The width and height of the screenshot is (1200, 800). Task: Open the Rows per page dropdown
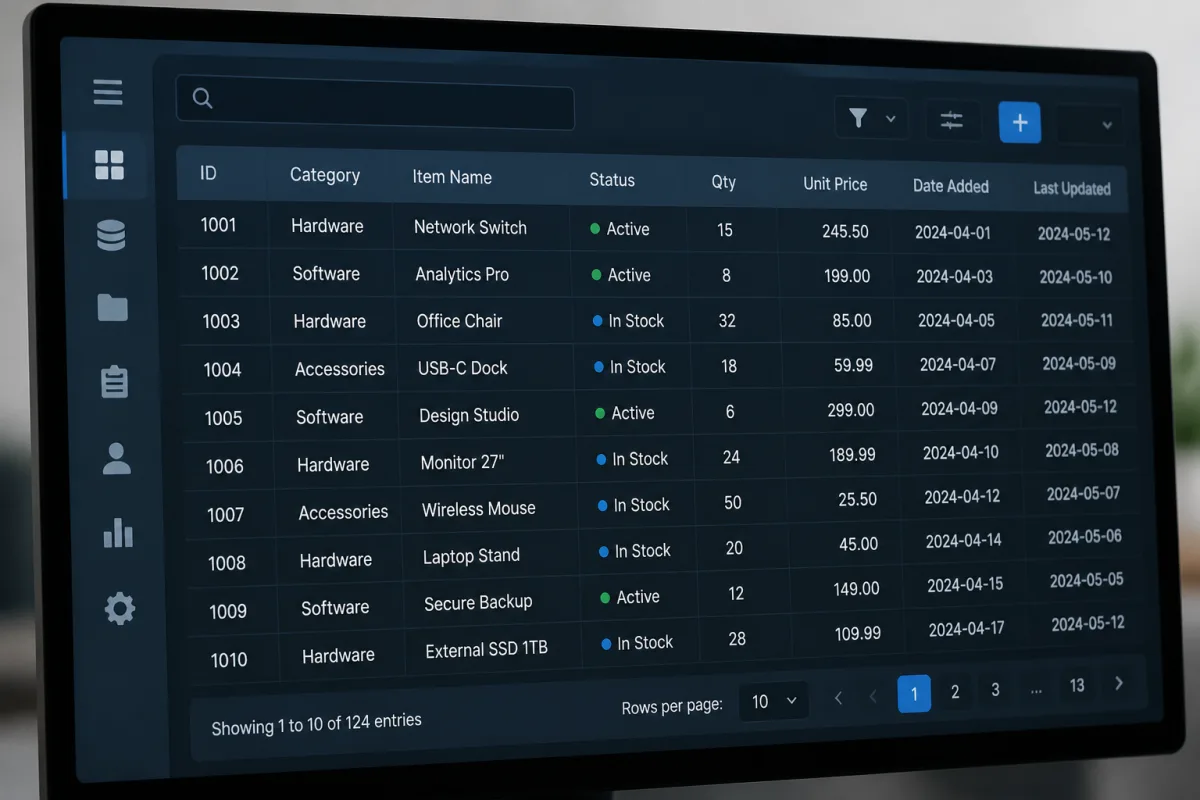tap(774, 701)
